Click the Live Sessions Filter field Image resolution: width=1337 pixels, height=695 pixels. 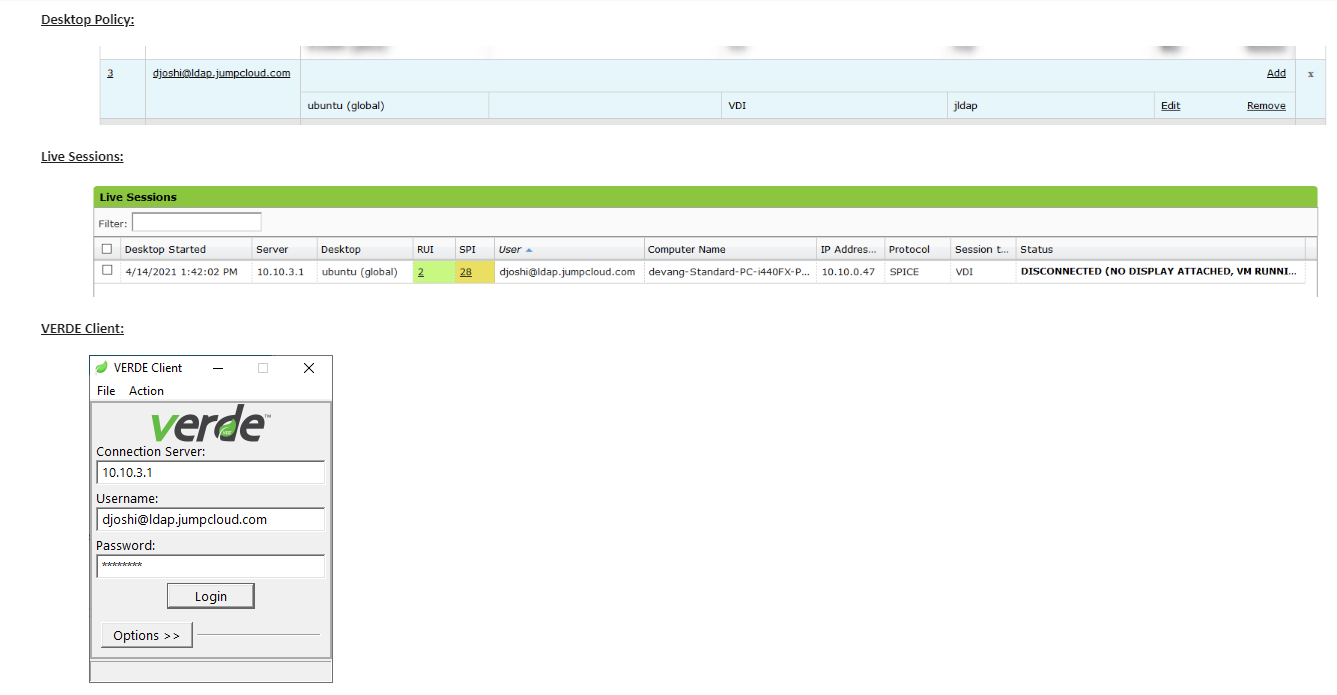[x=197, y=222]
